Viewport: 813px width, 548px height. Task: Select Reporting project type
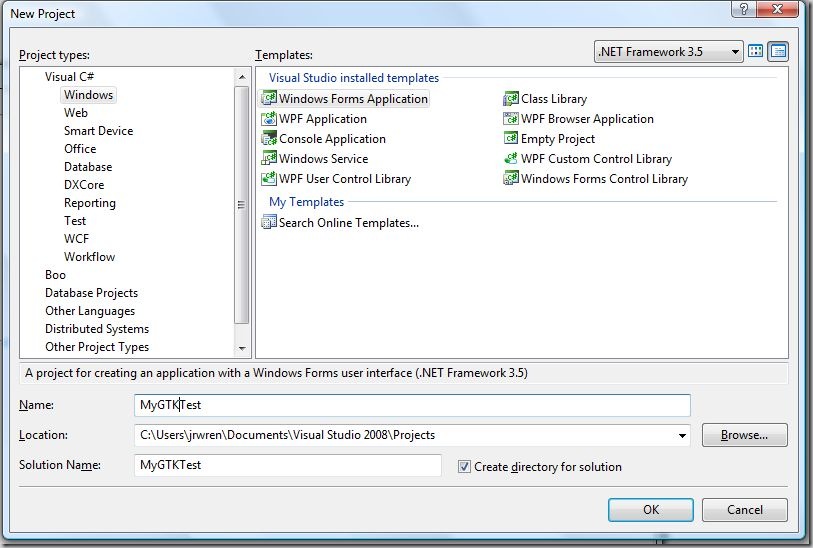[x=90, y=203]
